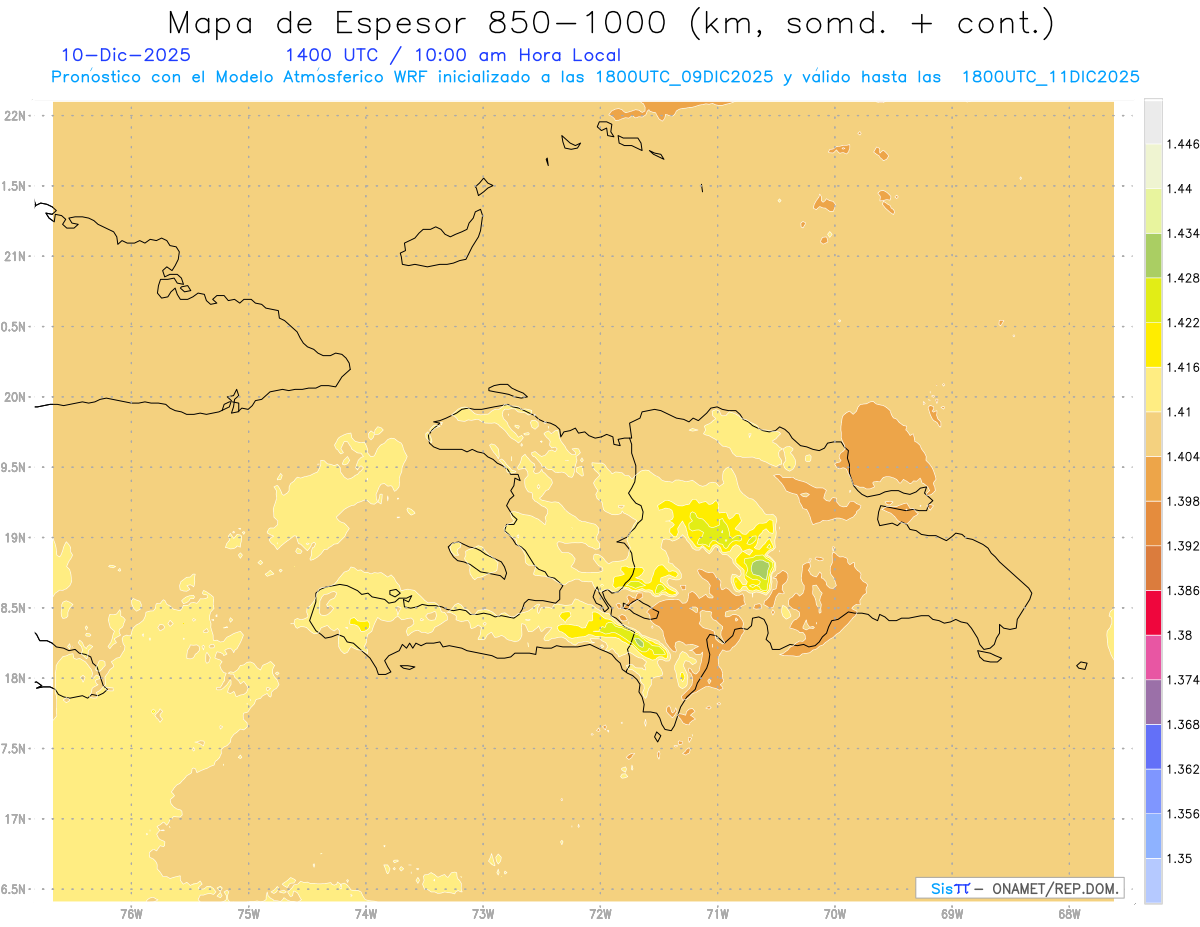This screenshot has width=1200, height=927.
Task: Click the legend value '1.422'
Action: tap(1183, 322)
